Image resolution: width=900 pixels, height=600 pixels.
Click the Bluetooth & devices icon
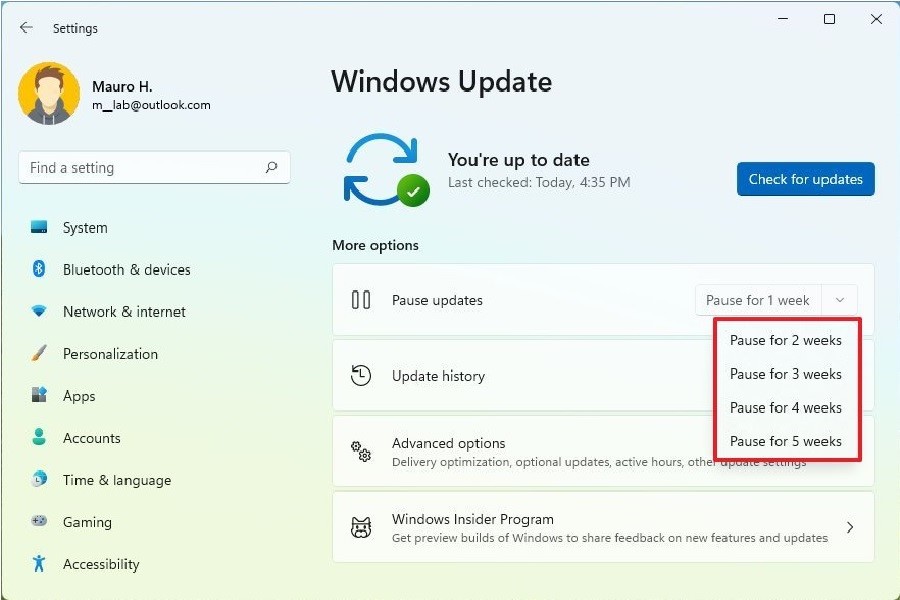(39, 270)
